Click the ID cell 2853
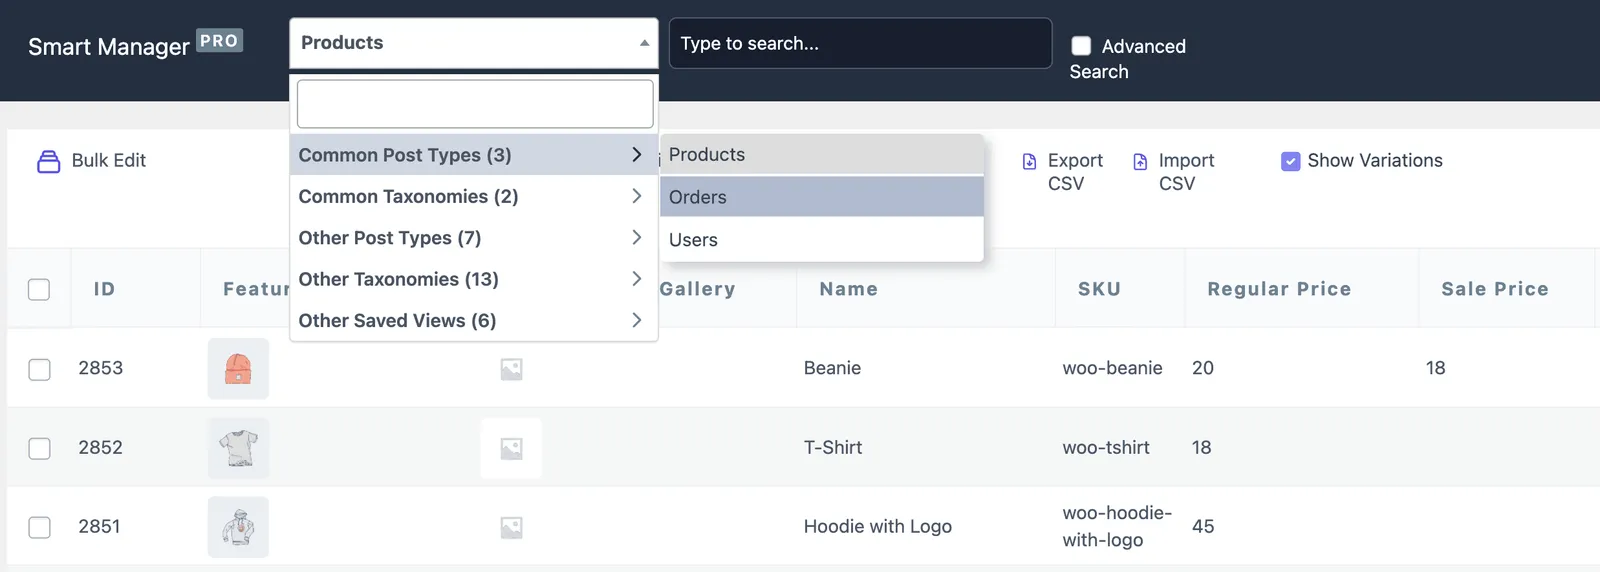This screenshot has width=1600, height=572. point(101,368)
